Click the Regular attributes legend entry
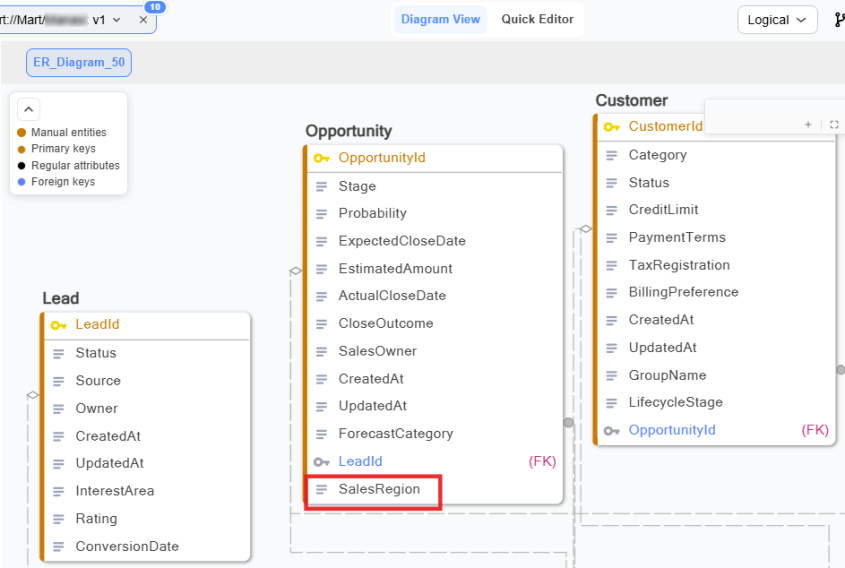Viewport: 845px width, 568px height. [68, 165]
